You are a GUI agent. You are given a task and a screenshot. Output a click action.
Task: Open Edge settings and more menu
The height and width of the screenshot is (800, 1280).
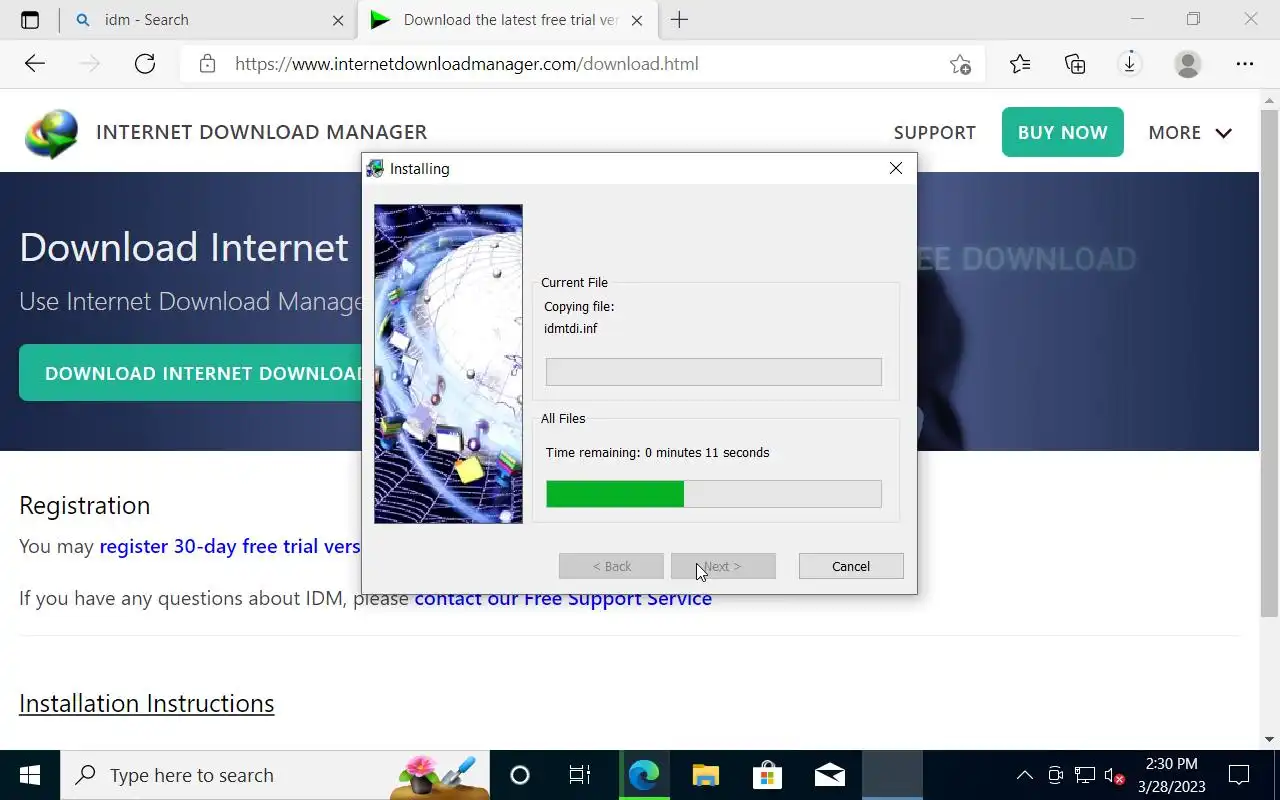[1245, 64]
